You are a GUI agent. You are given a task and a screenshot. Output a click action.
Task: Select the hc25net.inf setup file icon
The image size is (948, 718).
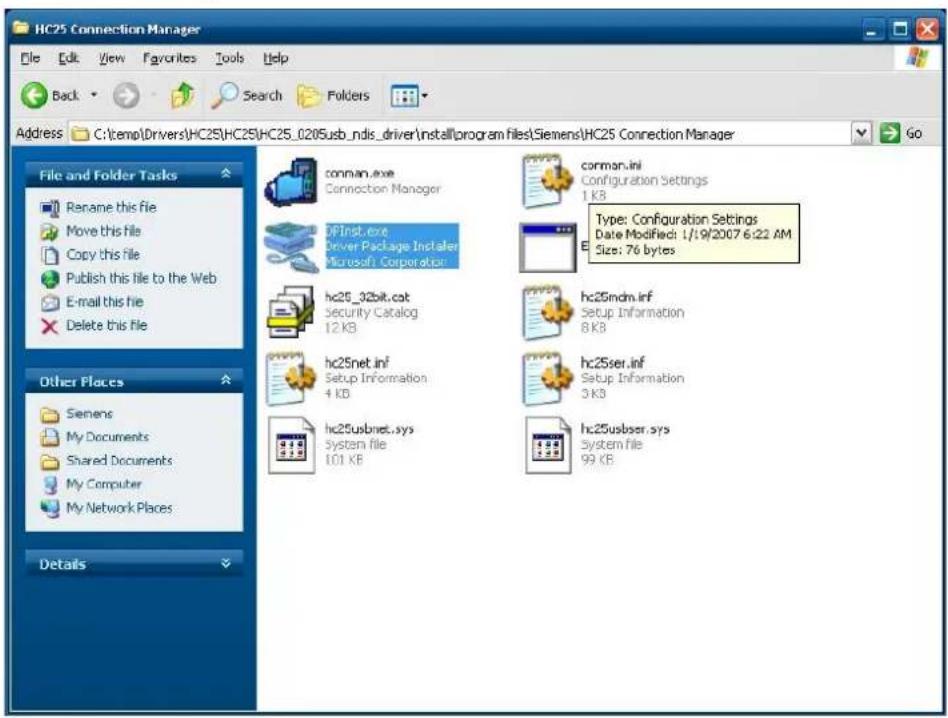coord(291,378)
